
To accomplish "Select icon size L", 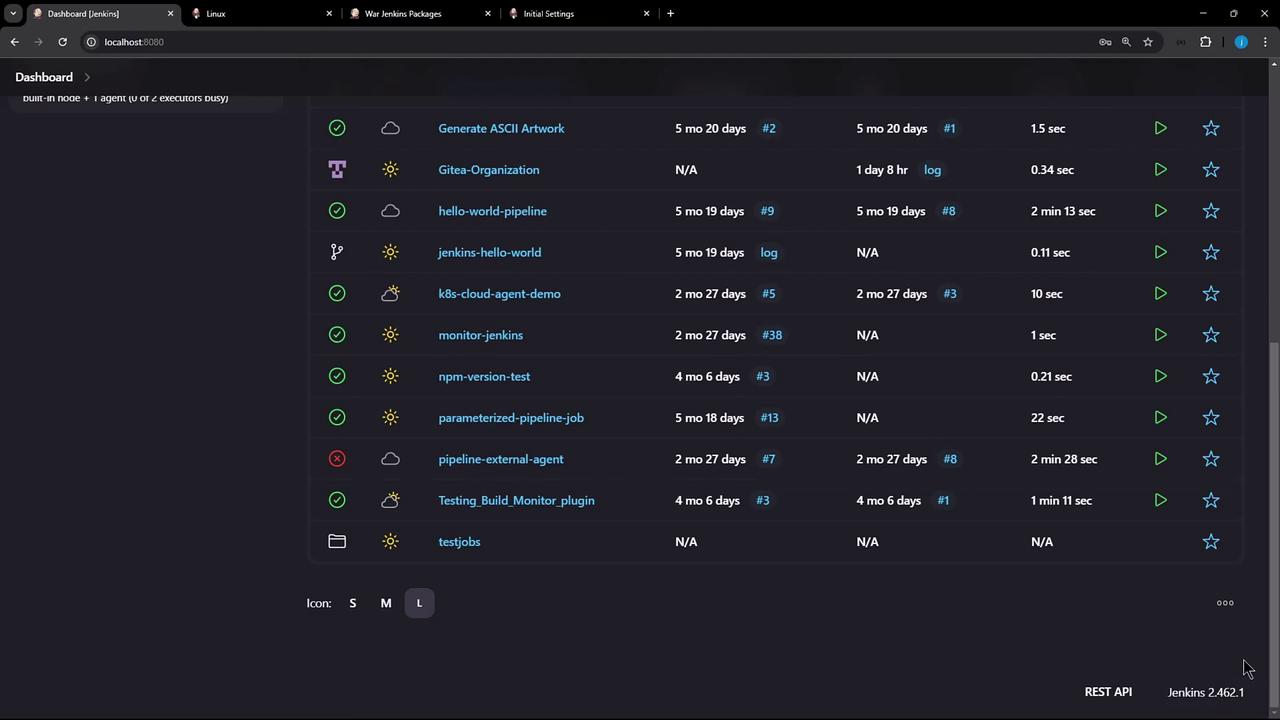I will point(419,603).
